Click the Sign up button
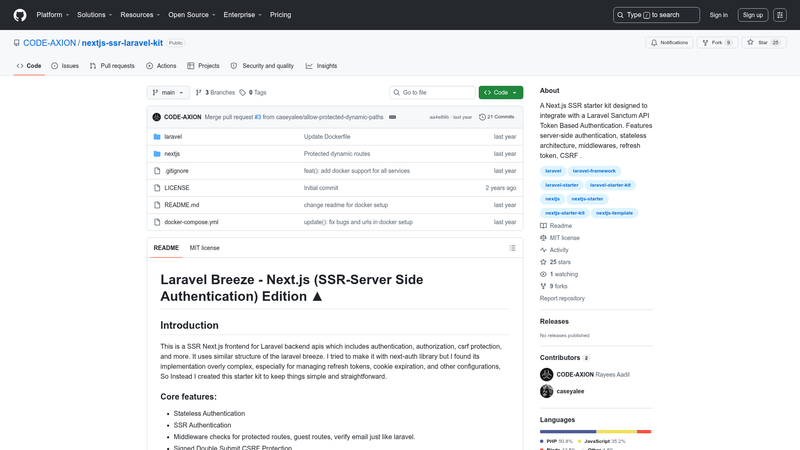Screen dimensions: 800x450 pos(753,15)
